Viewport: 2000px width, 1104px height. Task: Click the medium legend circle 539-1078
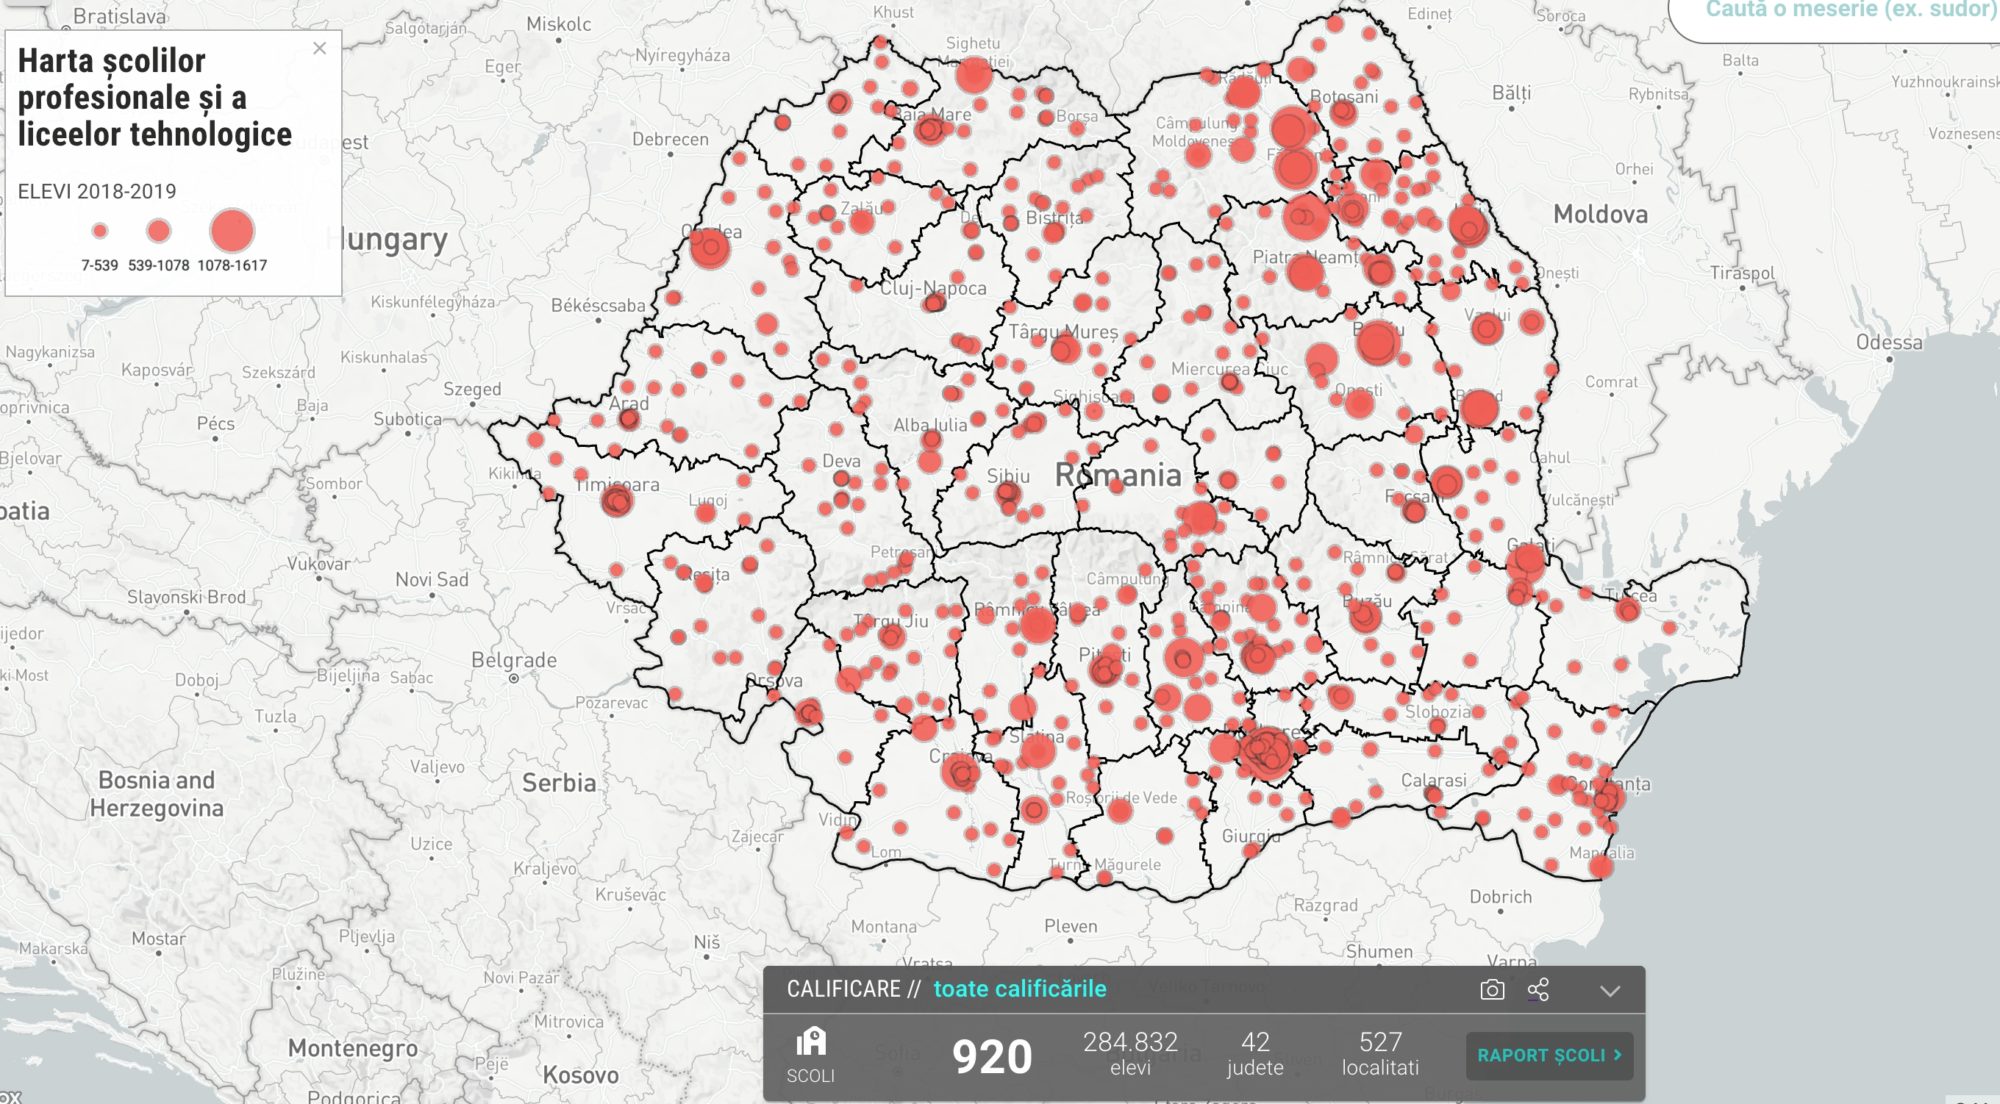click(158, 231)
